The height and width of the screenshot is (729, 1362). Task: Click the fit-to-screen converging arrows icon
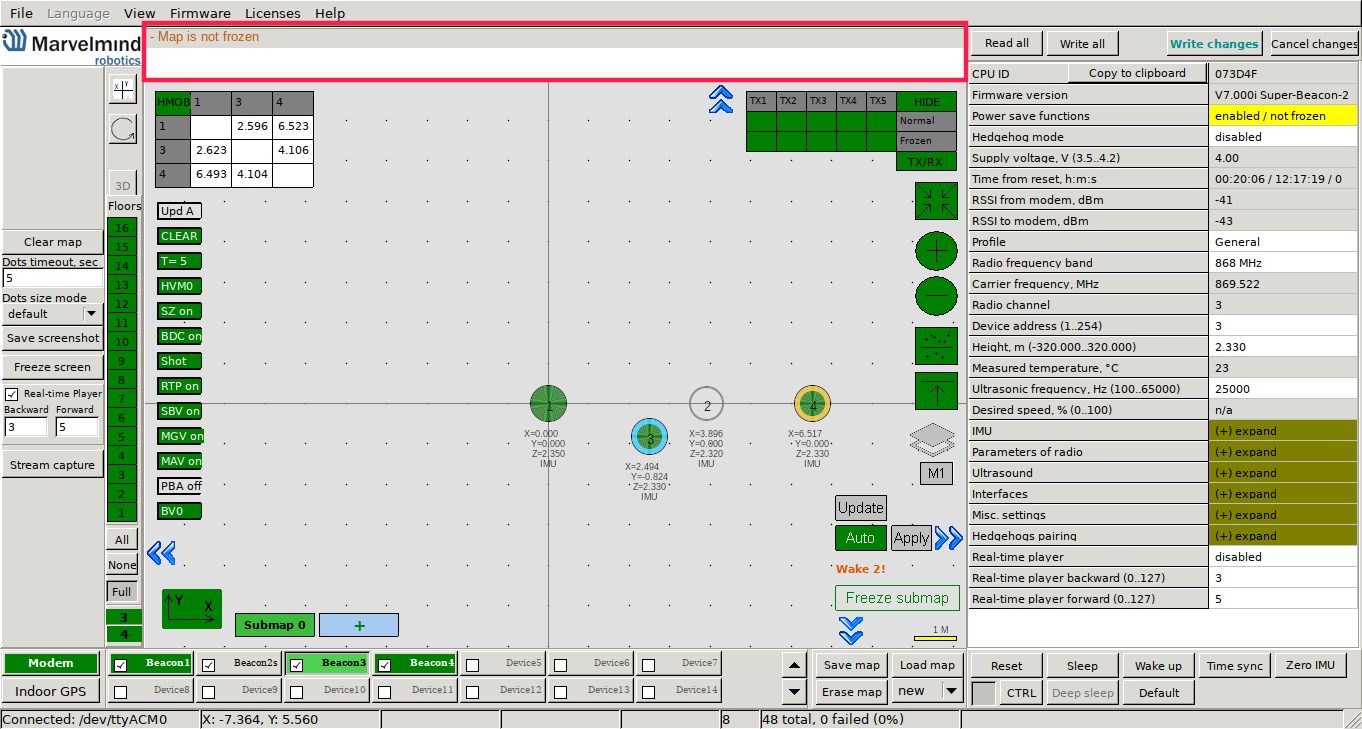click(936, 201)
